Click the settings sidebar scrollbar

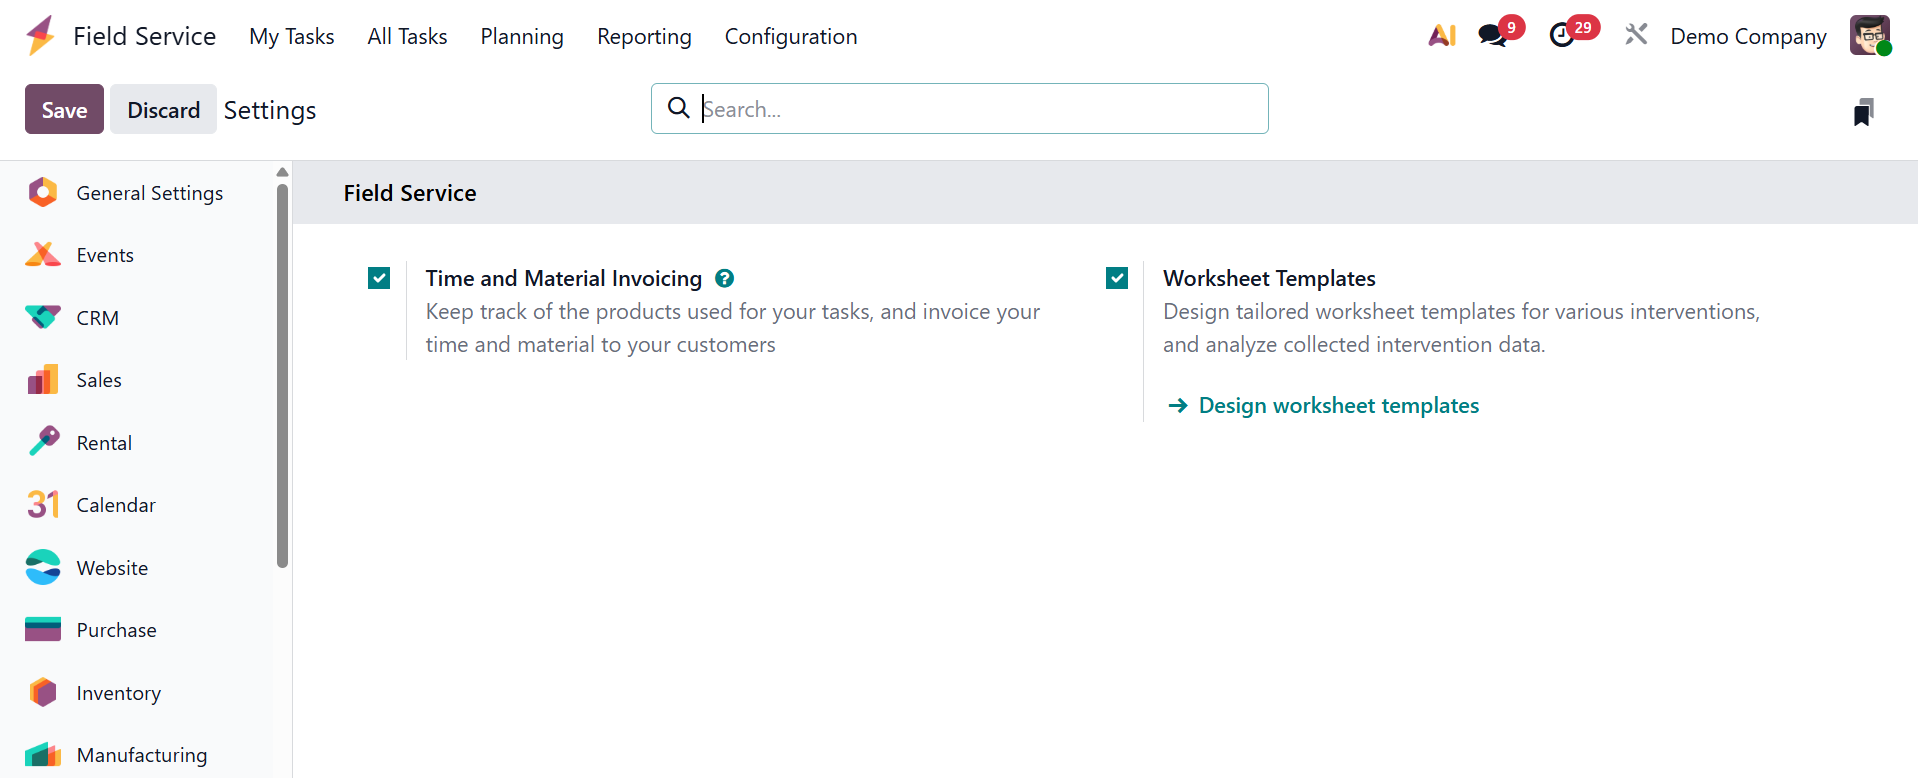[x=282, y=375]
